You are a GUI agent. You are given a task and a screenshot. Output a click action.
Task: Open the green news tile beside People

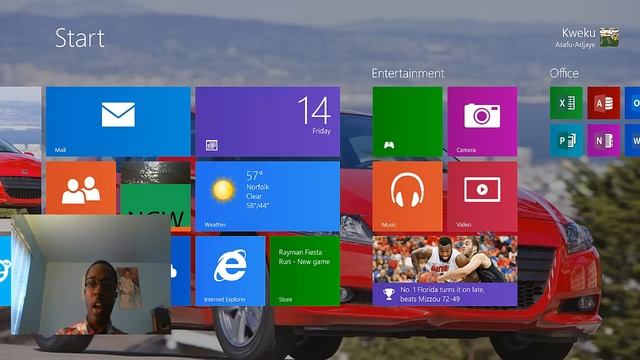pos(156,205)
